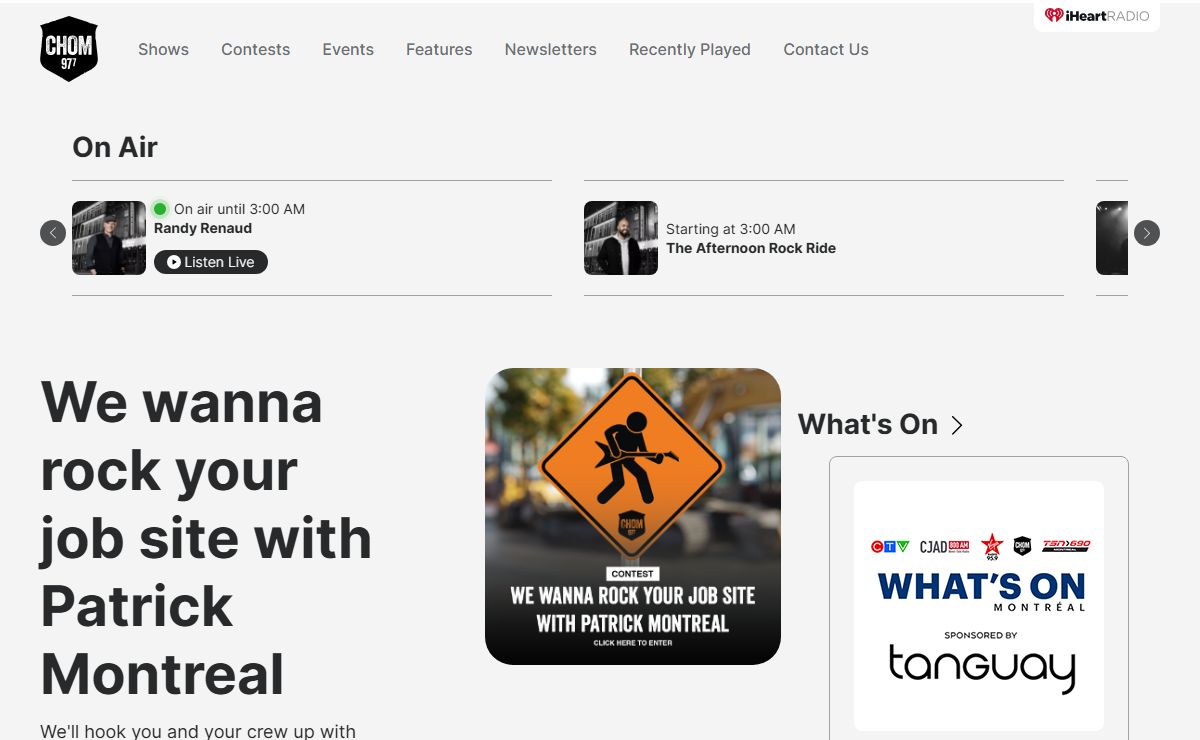The height and width of the screenshot is (740, 1200).
Task: Click the partially visible third show thumbnail
Action: point(1112,238)
